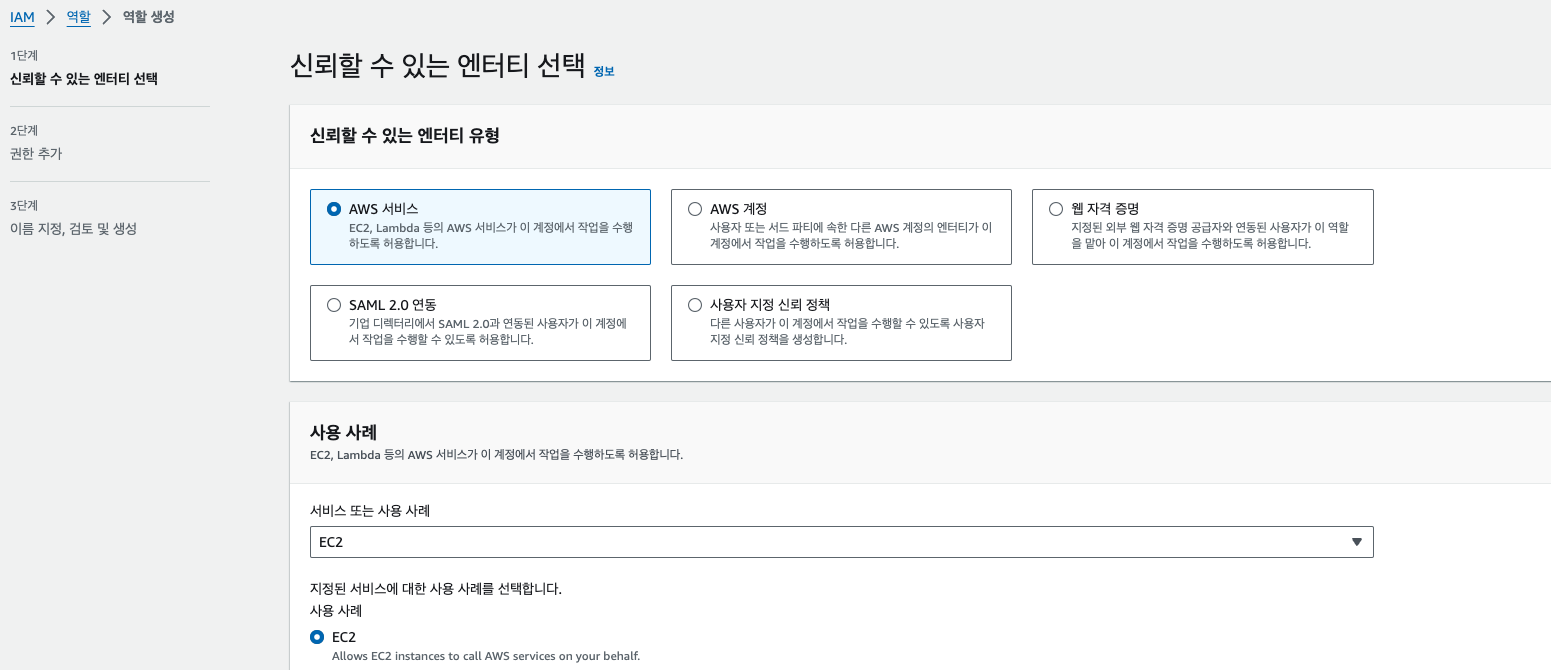Open the 정보 link beside the heading
Image resolution: width=1551 pixels, height=670 pixels.
[x=604, y=71]
